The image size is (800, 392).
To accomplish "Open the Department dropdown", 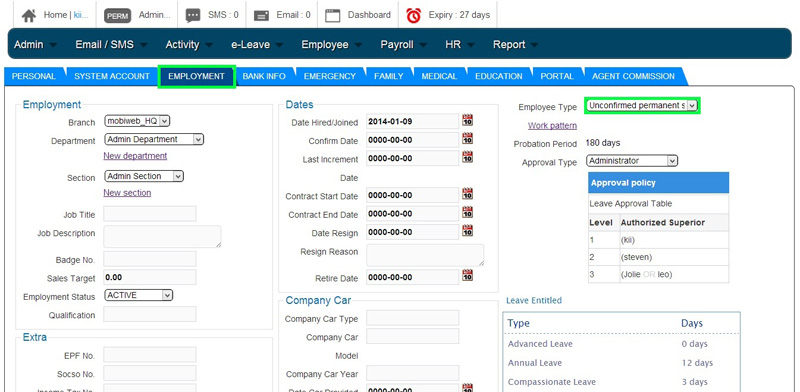I will pyautogui.click(x=154, y=139).
